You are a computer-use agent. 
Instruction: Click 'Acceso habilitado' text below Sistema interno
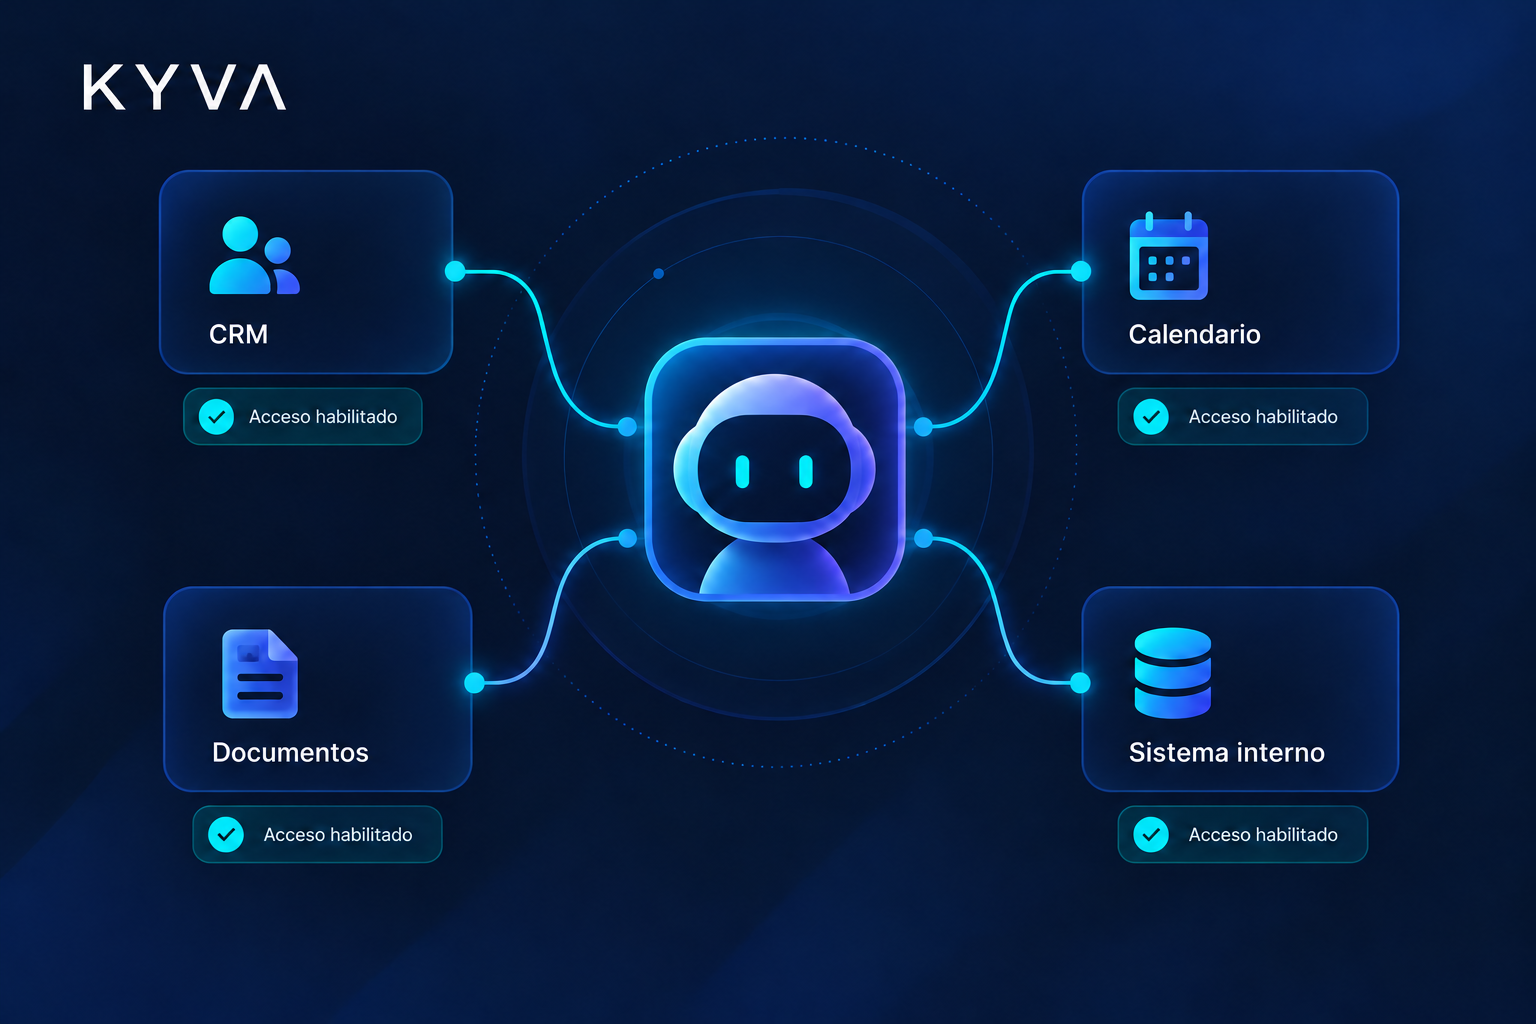point(1263,835)
